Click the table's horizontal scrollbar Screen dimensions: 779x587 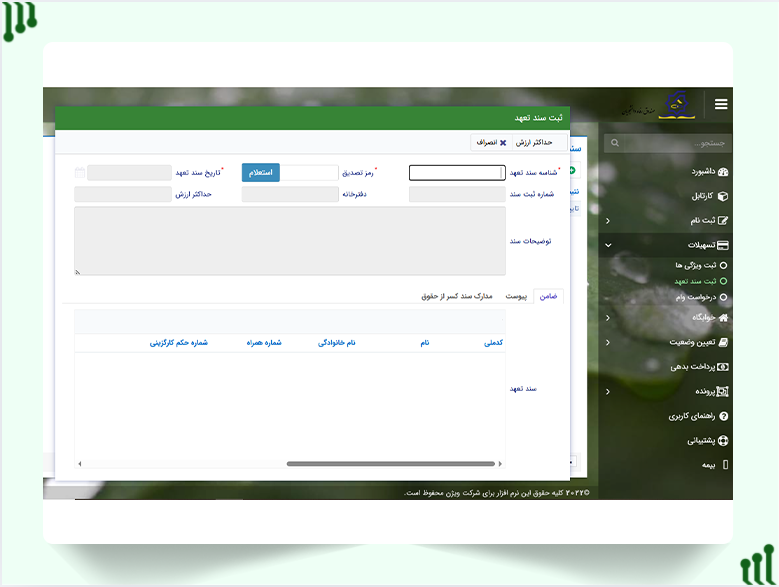tap(390, 464)
